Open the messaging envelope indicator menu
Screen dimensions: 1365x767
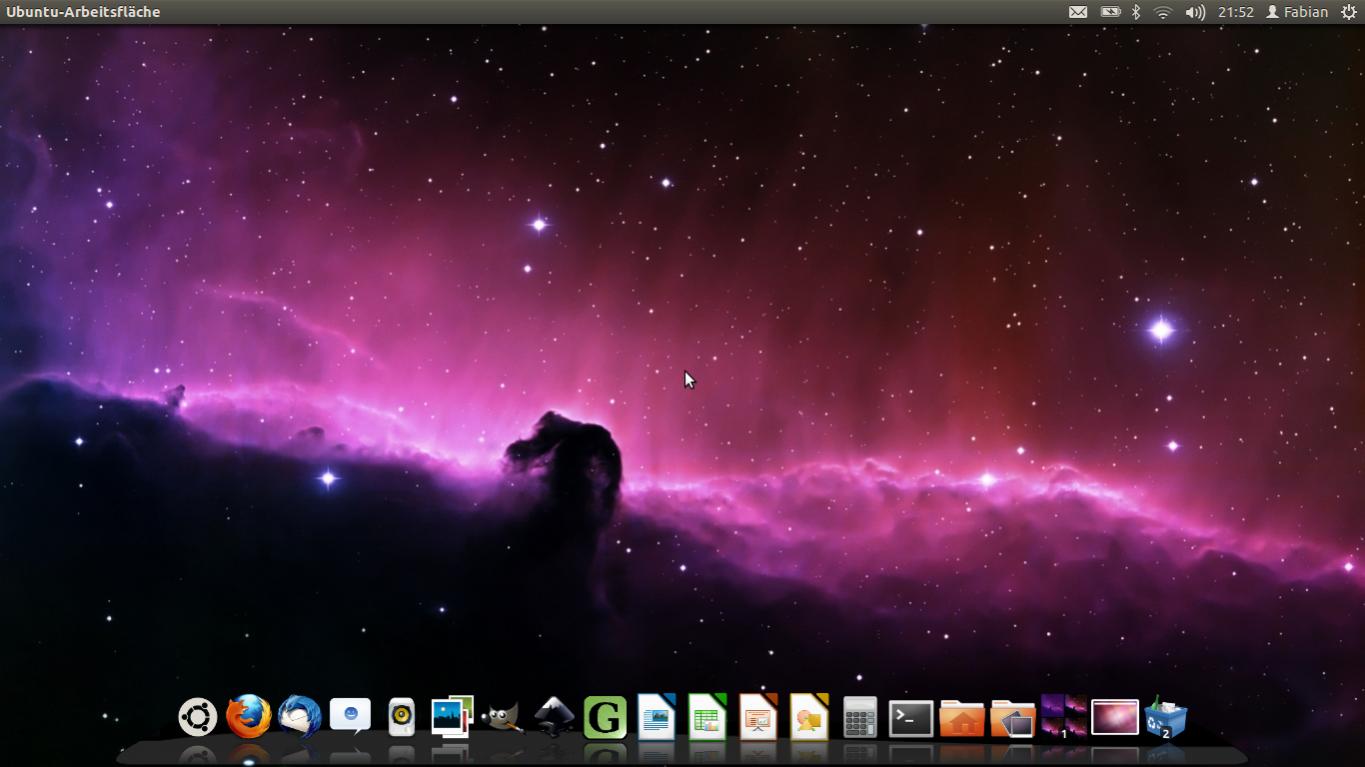click(x=1077, y=12)
